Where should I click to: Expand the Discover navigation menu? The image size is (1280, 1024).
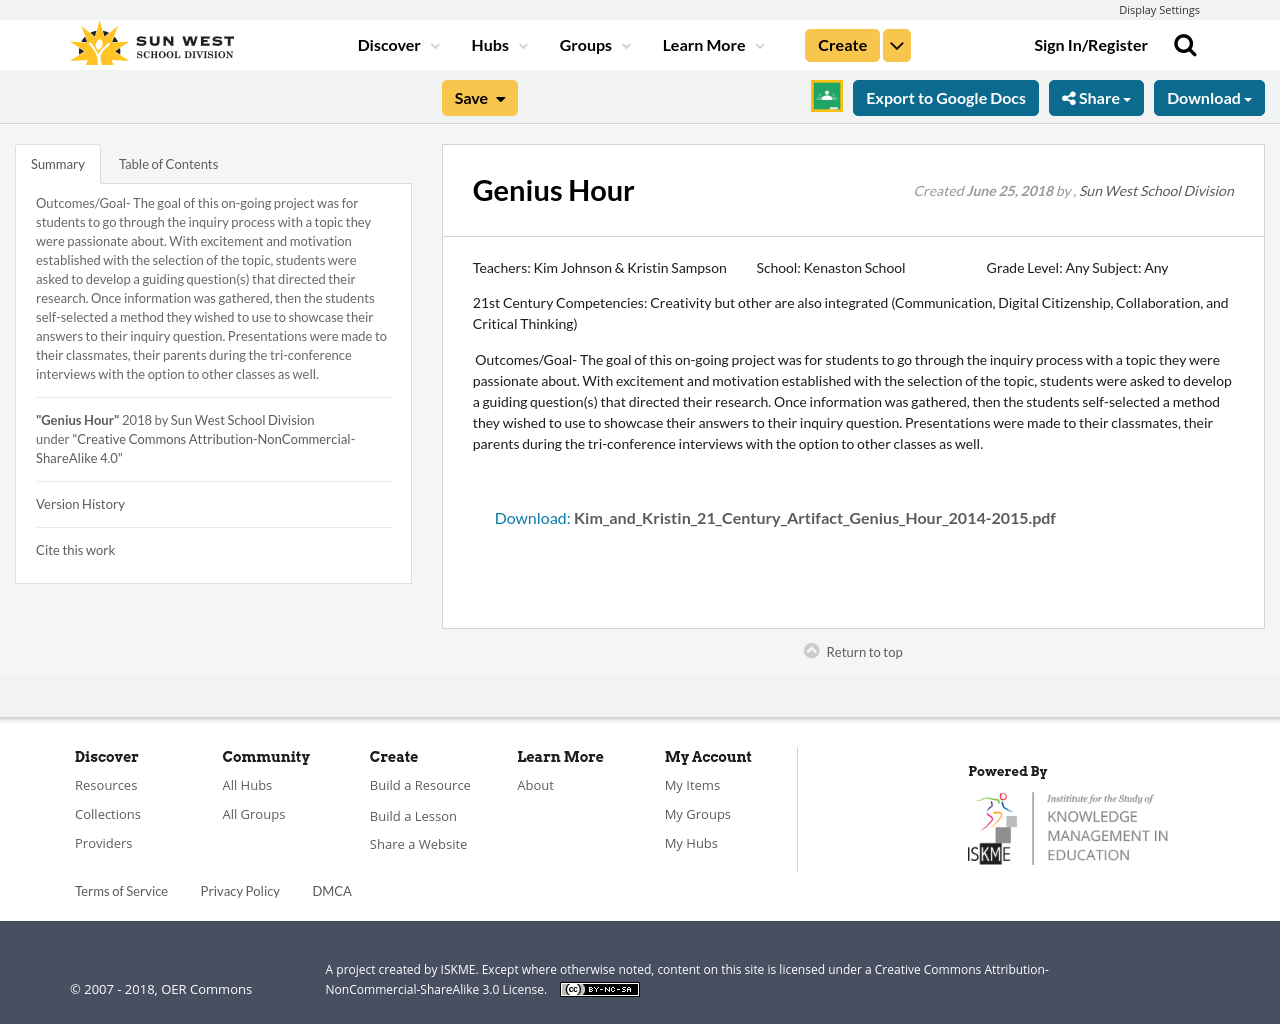(x=397, y=44)
